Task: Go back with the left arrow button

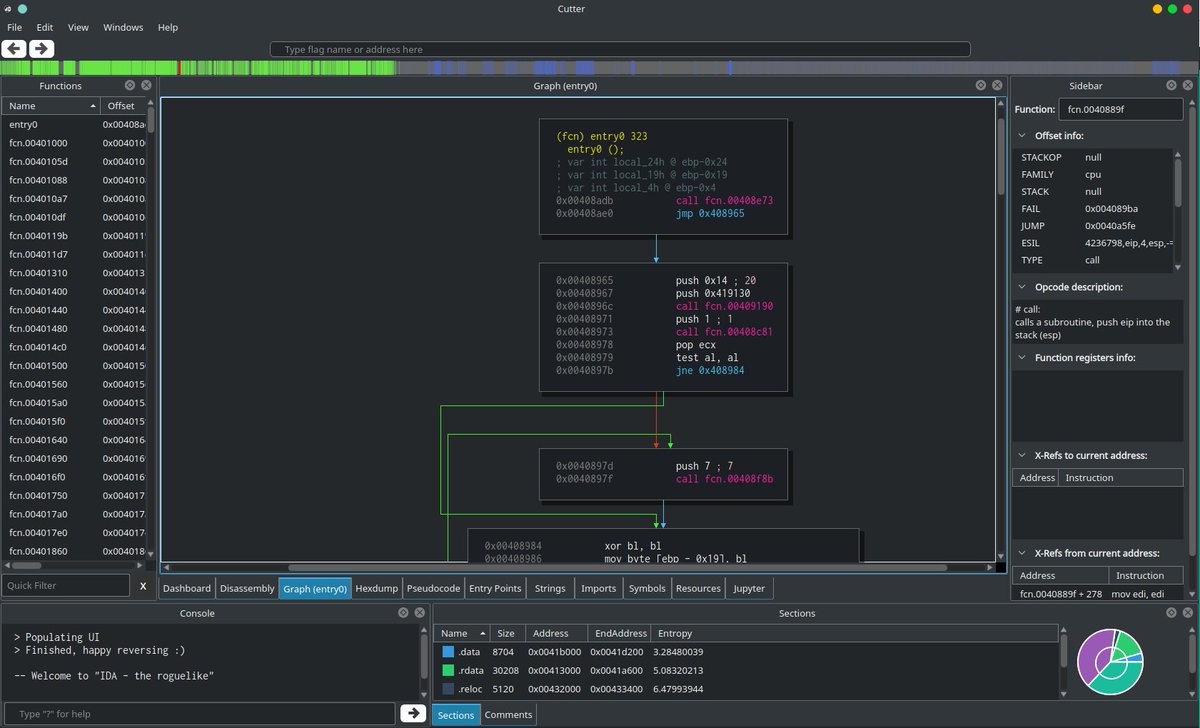Action: point(14,48)
